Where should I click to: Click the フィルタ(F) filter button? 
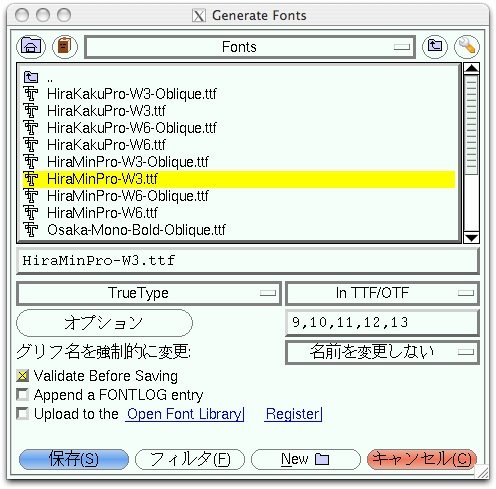click(190, 459)
